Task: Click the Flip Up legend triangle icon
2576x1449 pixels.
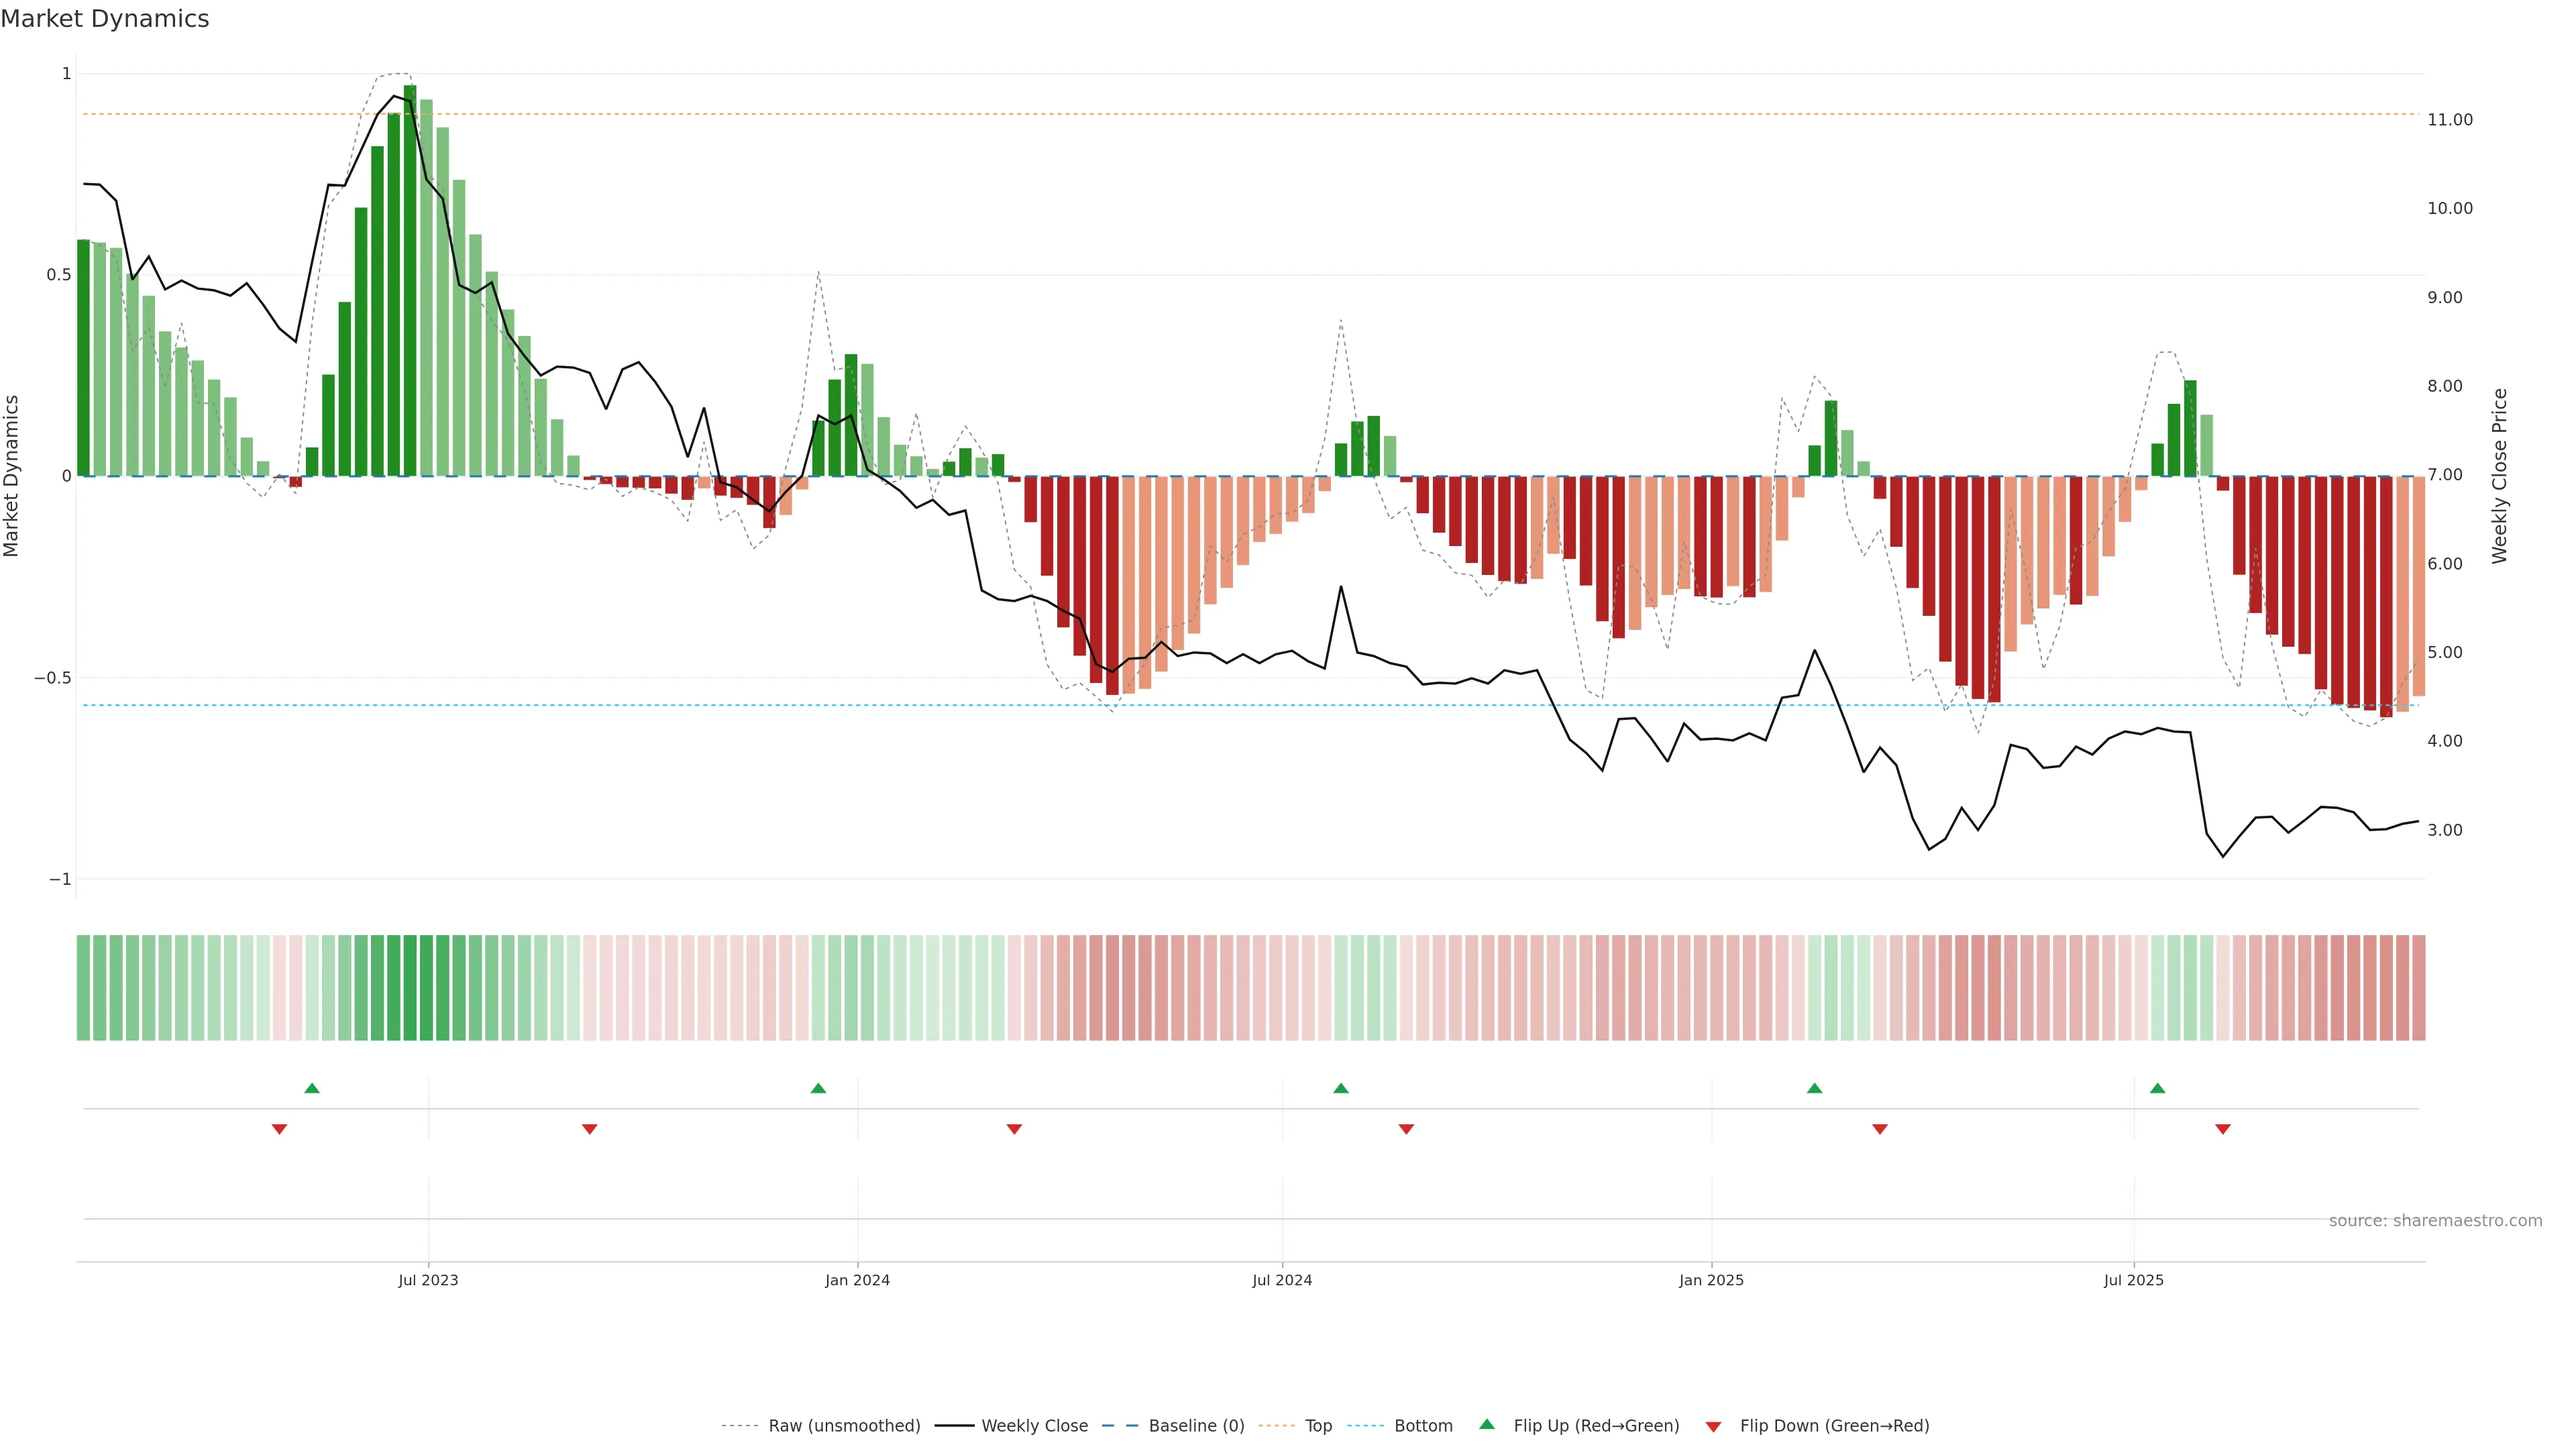Action: [1486, 1424]
